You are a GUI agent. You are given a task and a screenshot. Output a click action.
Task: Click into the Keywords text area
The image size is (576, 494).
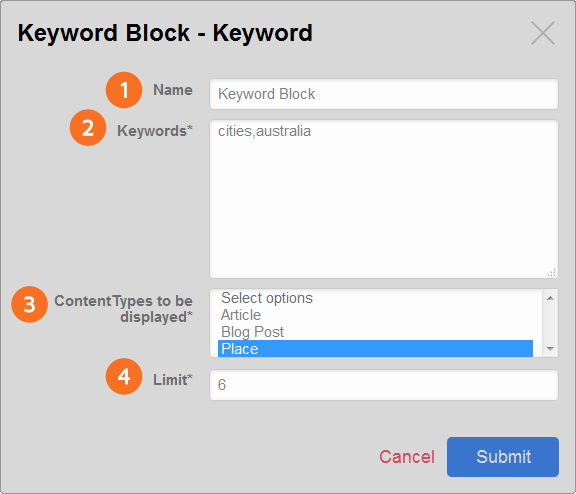coord(384,199)
